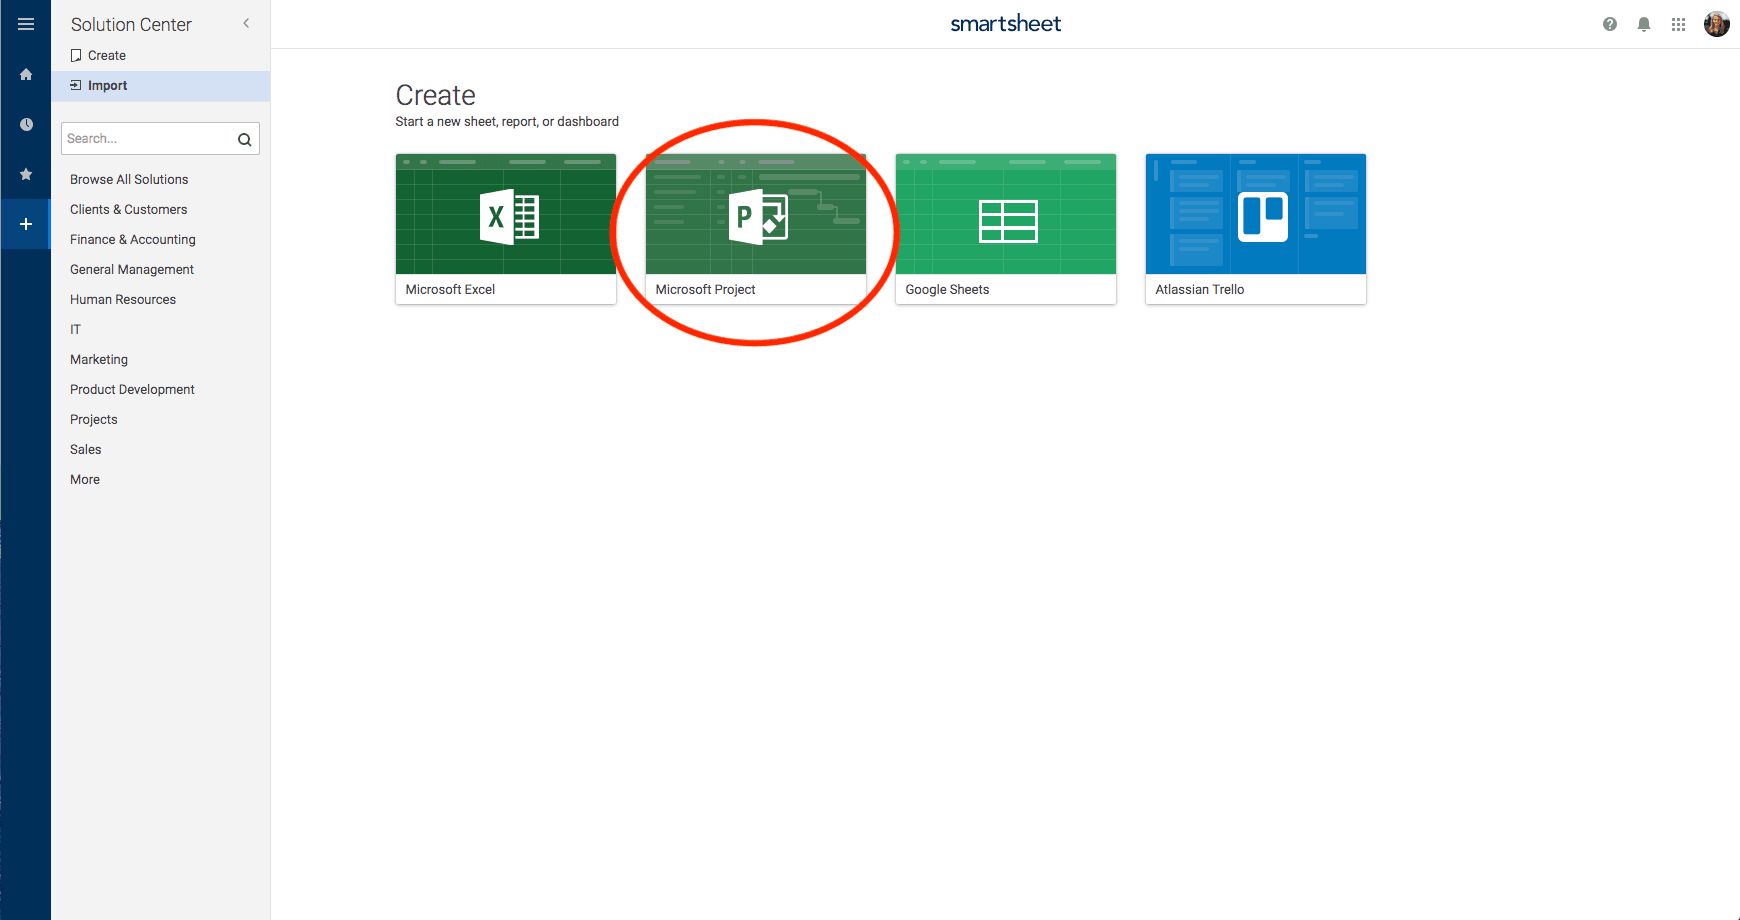Screen dimensions: 1740x920
Task: Open the user profile avatar
Action: (x=1717, y=24)
